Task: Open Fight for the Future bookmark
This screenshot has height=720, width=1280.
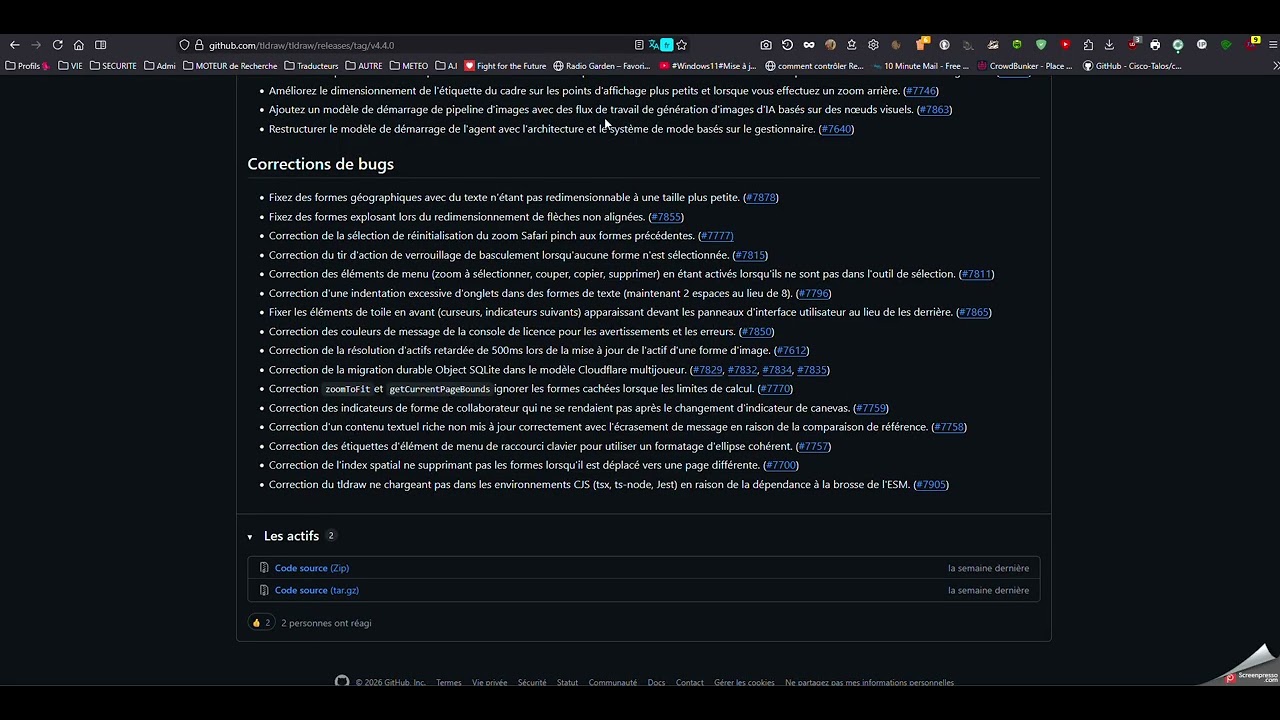Action: [x=505, y=66]
